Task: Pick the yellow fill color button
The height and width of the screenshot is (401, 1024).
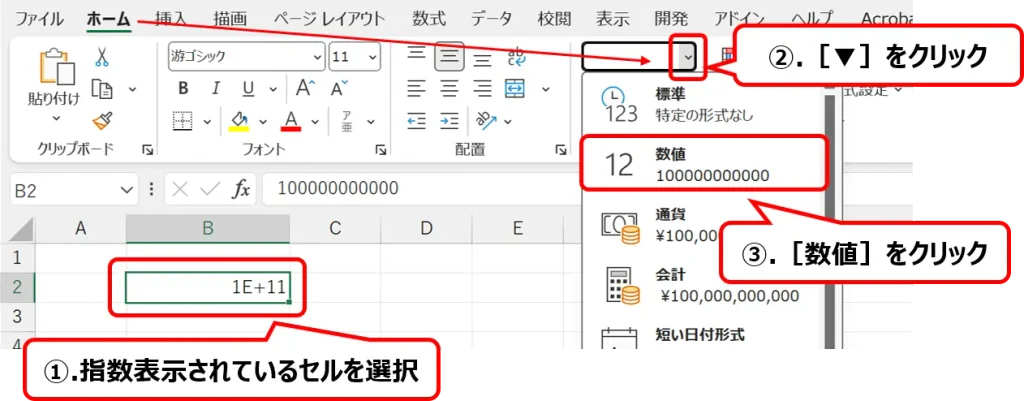Action: point(240,120)
